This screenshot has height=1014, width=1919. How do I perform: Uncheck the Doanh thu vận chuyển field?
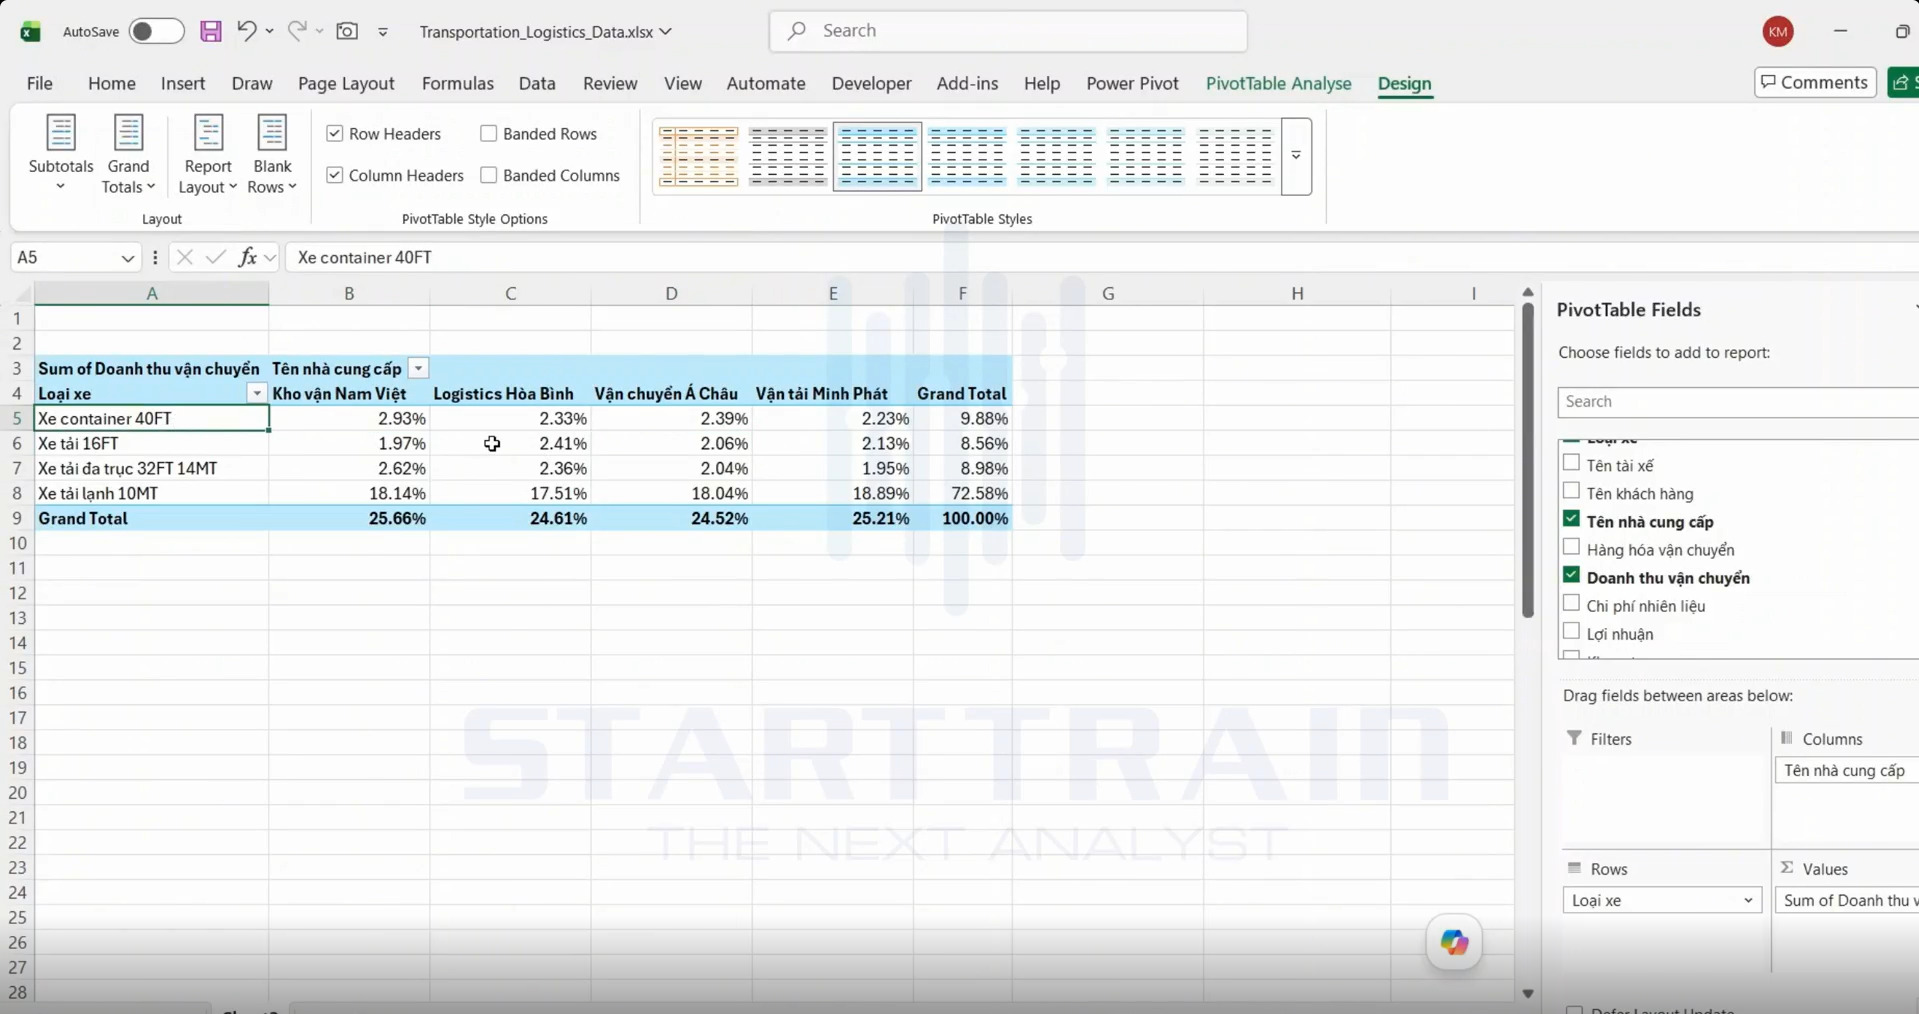tap(1571, 575)
